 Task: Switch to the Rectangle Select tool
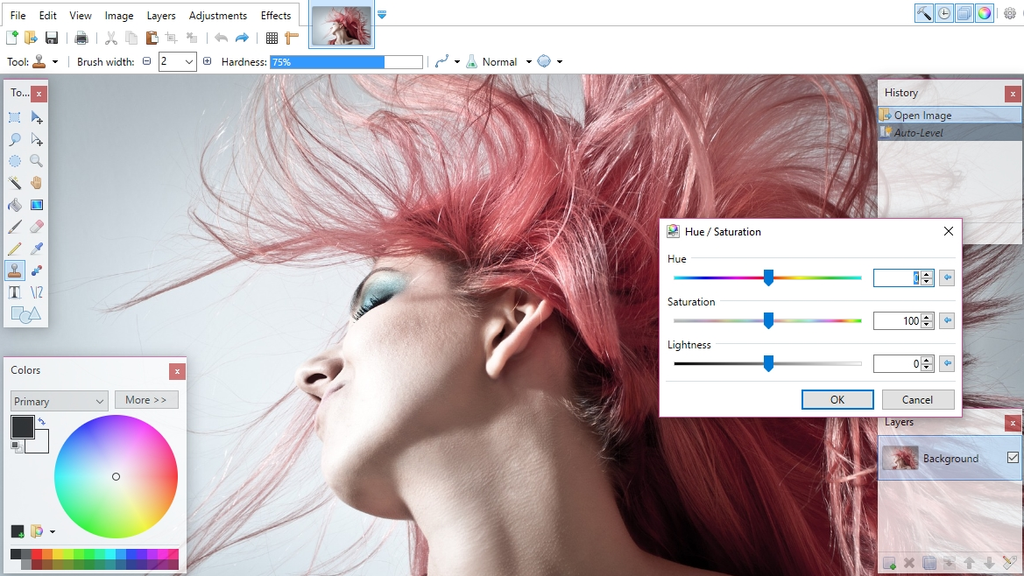16,117
